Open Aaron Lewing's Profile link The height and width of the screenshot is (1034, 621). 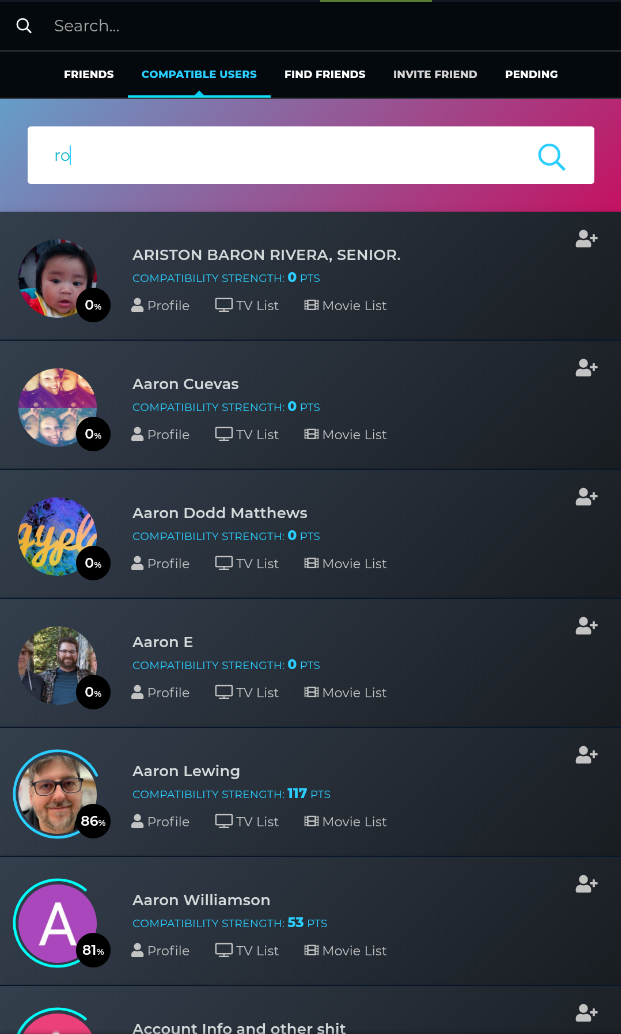(x=160, y=822)
